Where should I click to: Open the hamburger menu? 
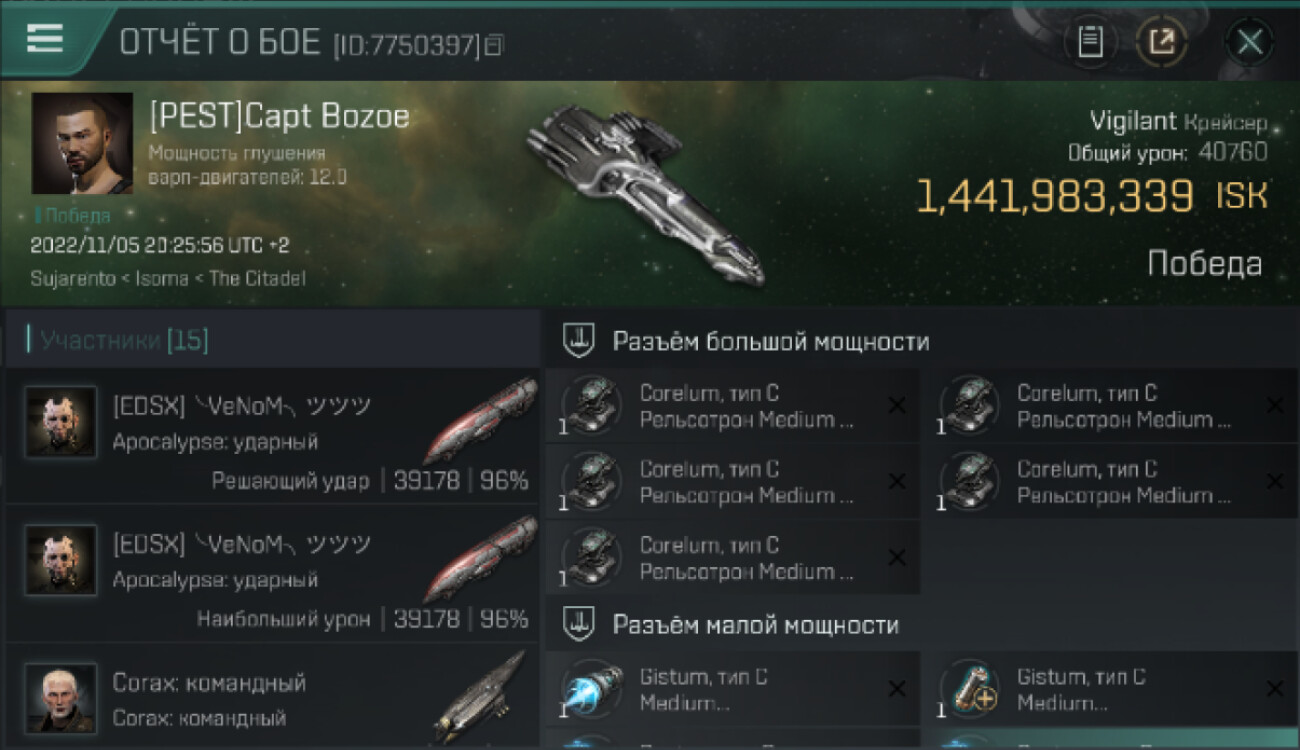44,38
